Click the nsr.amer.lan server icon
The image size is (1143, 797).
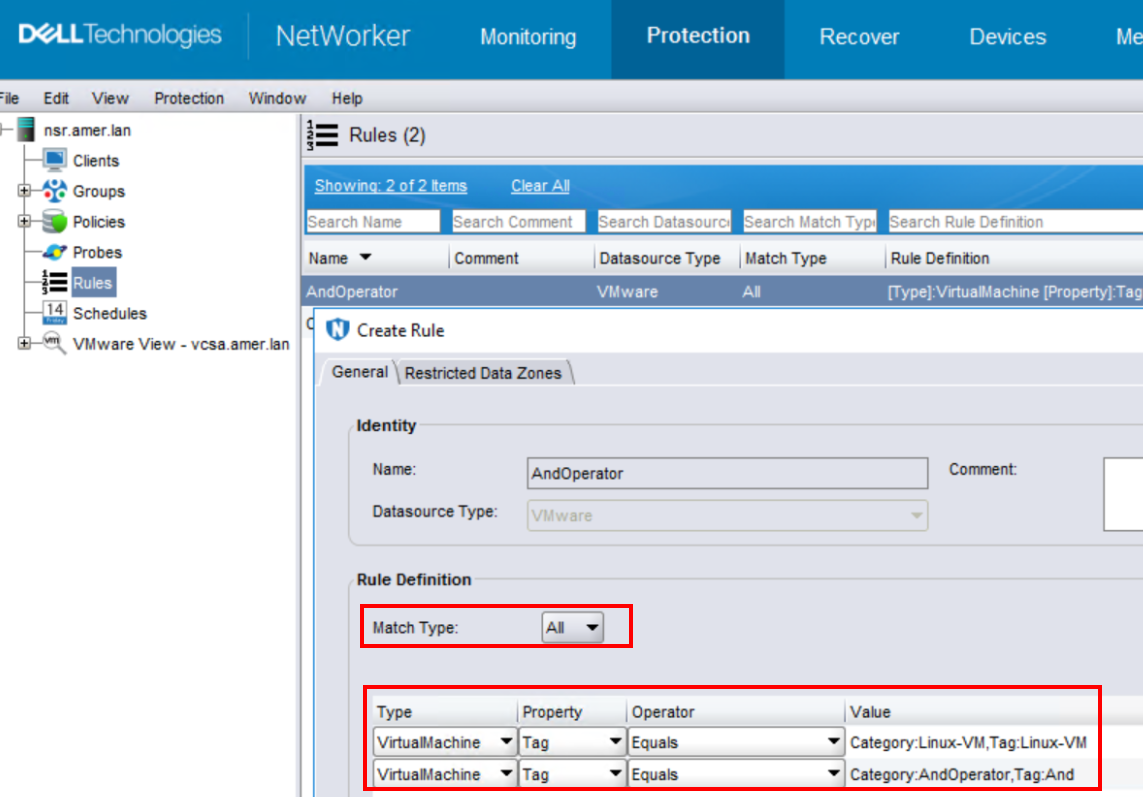coord(27,130)
